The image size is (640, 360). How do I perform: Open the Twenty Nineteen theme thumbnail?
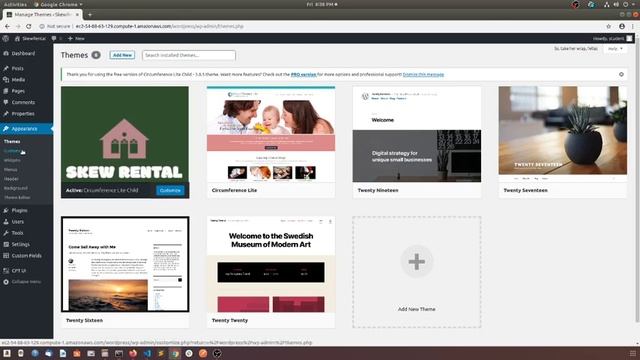[417, 134]
